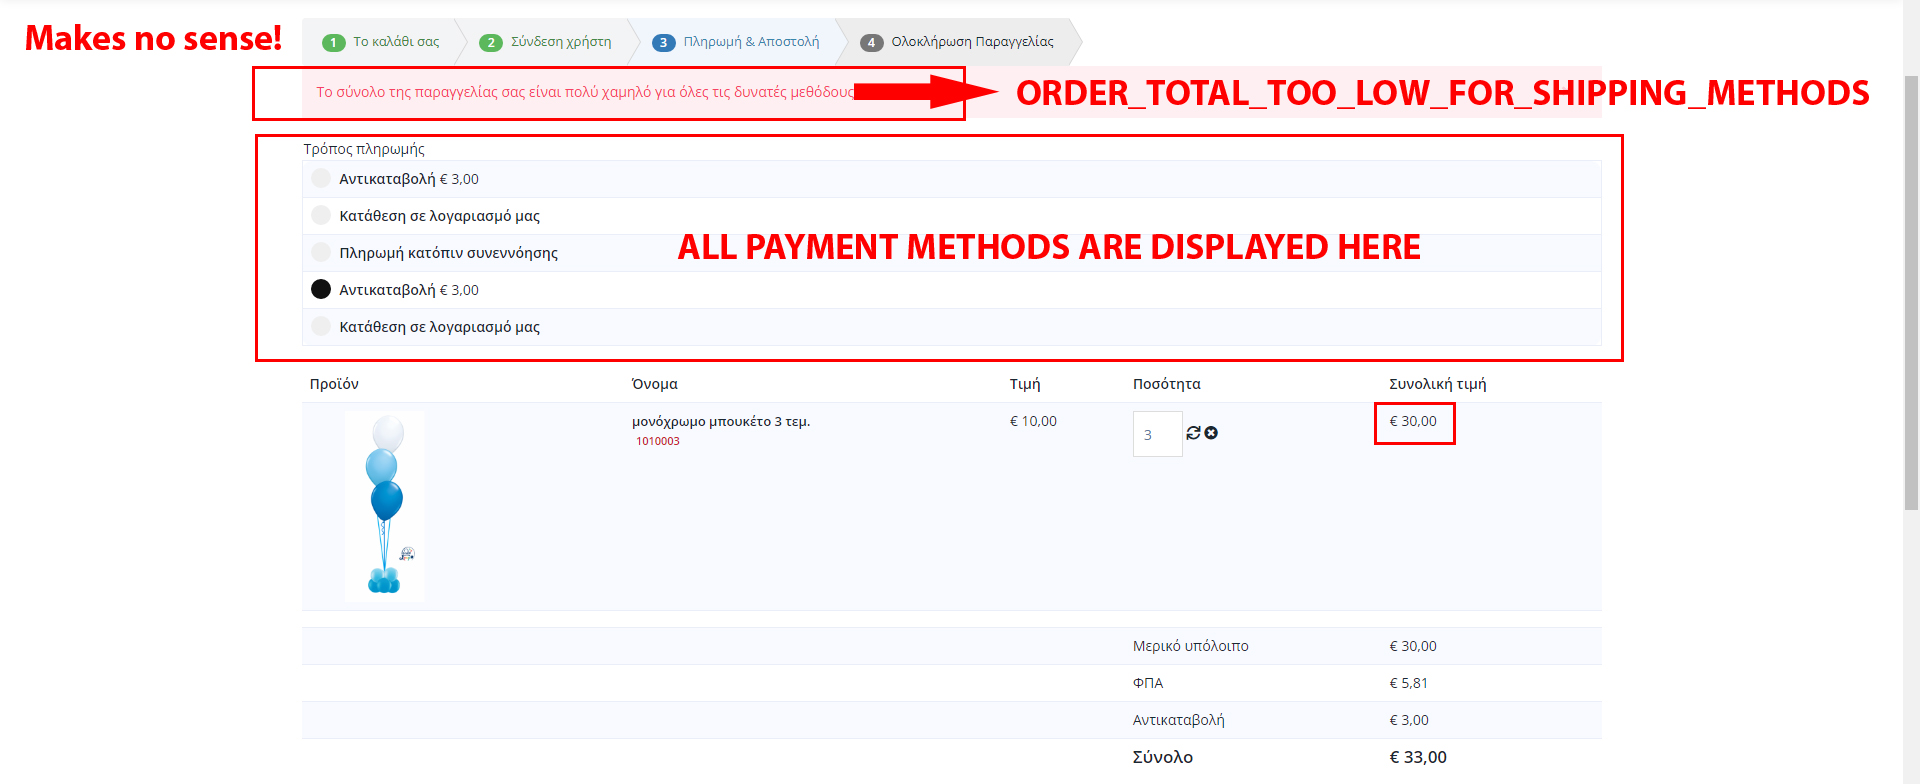Click the Σύνολο label
Screen dimensions: 1920x784
pos(1163,757)
